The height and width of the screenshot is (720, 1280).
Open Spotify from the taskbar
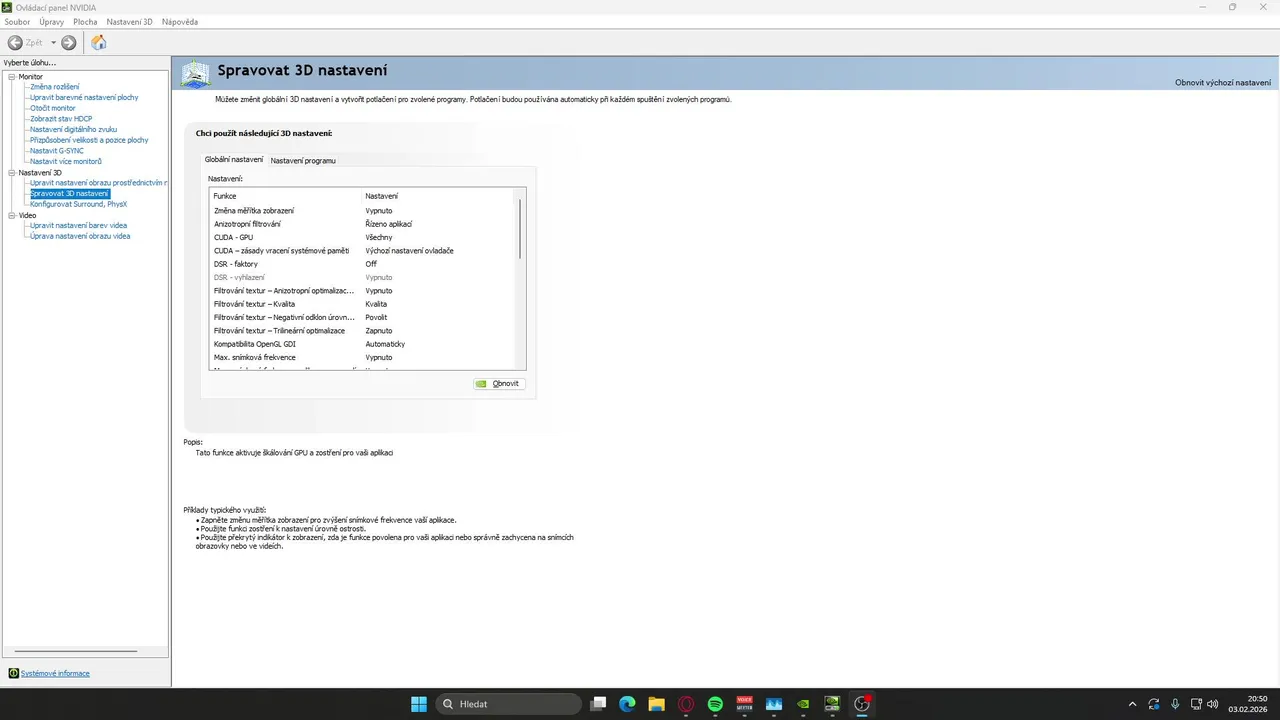715,704
